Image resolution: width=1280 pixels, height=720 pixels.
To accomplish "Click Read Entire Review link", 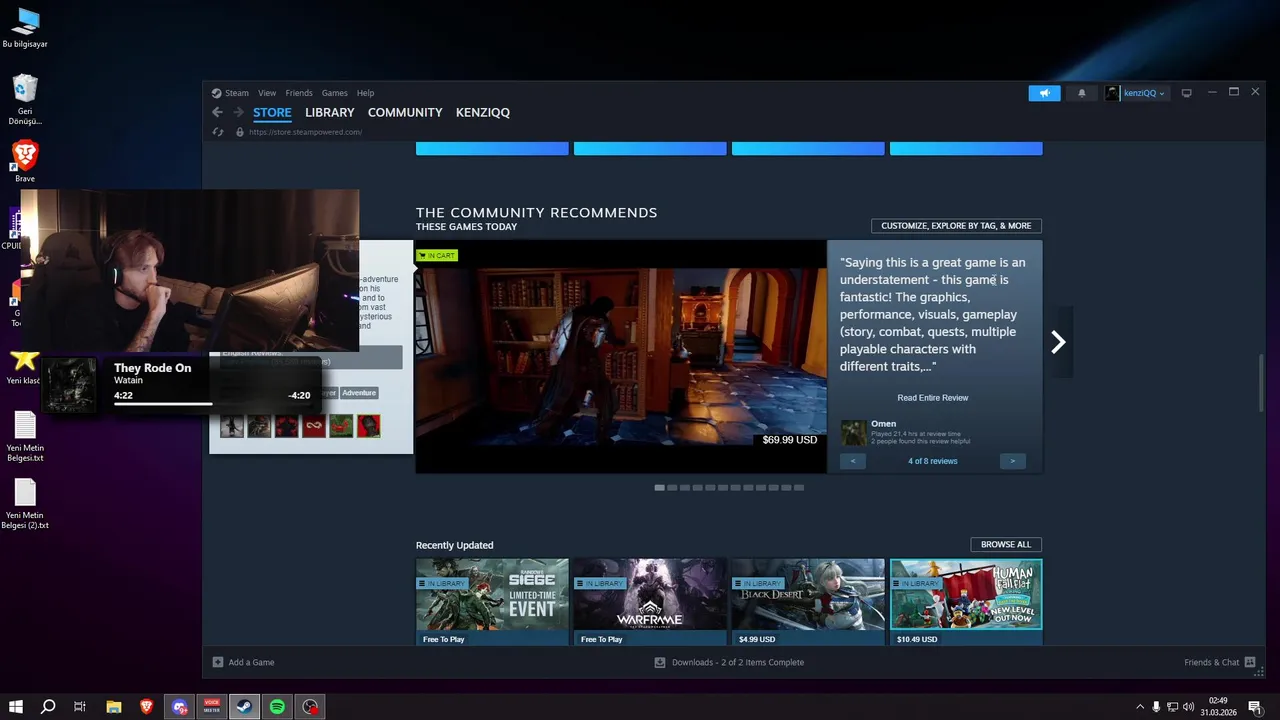I will click(x=932, y=398).
